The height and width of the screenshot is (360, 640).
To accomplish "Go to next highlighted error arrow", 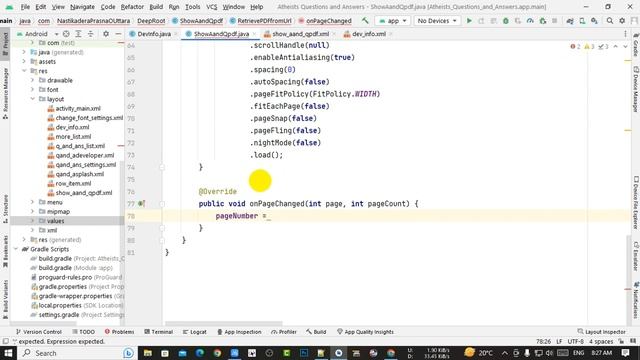I will [625, 47].
